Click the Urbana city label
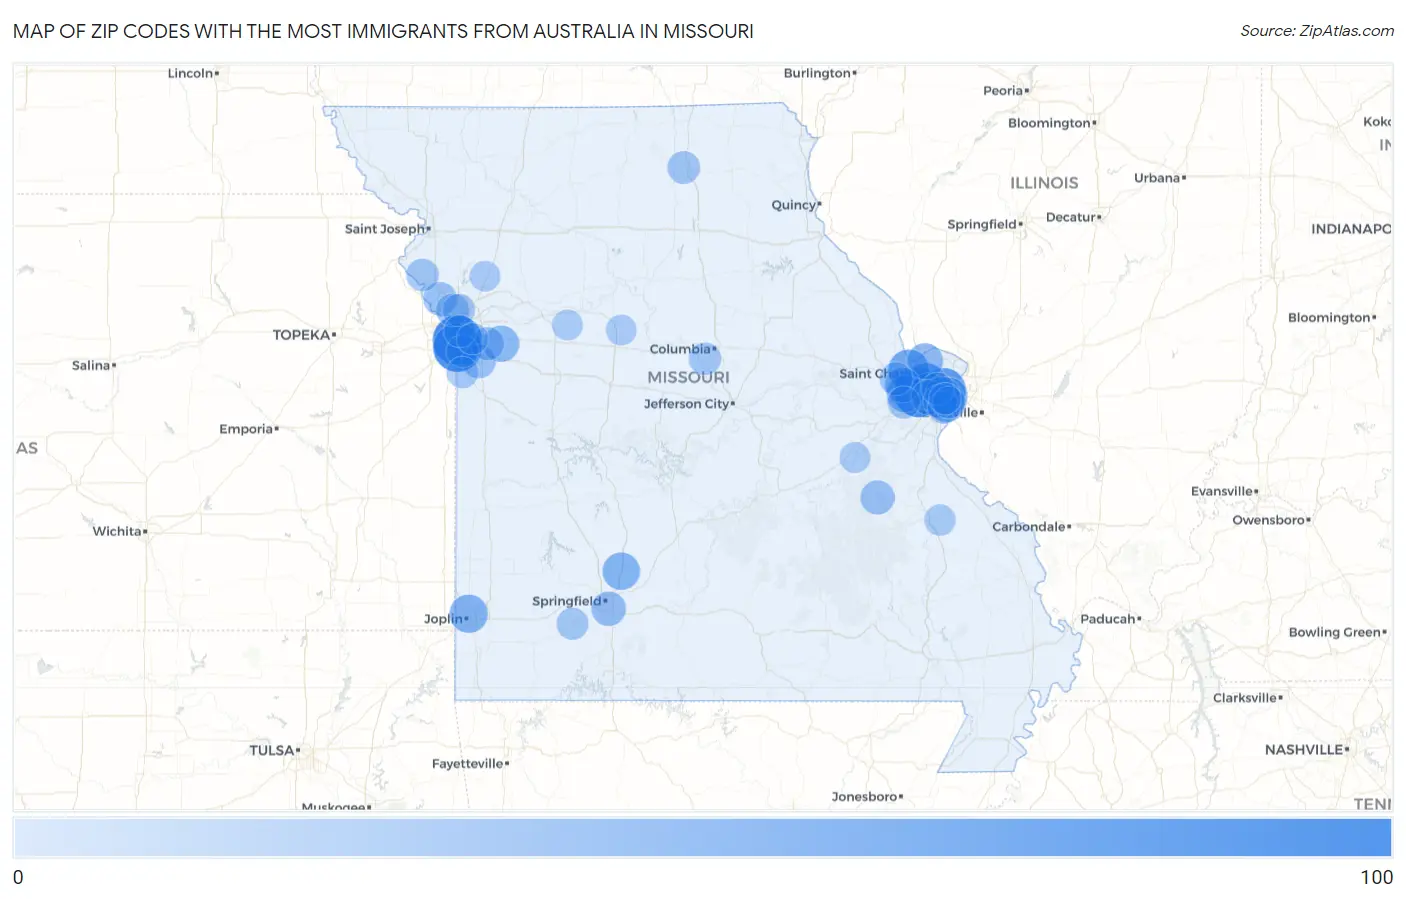Image resolution: width=1406 pixels, height=899 pixels. click(1157, 178)
